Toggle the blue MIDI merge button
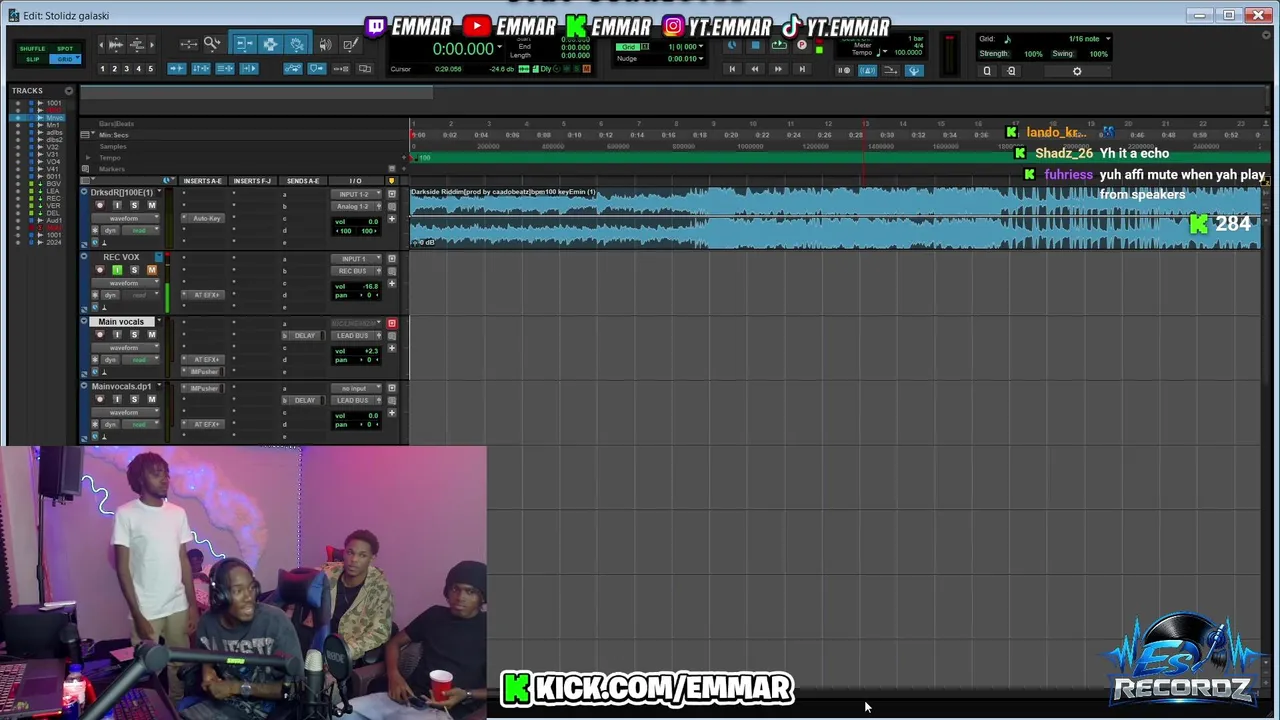The image size is (1280, 720). tap(914, 70)
